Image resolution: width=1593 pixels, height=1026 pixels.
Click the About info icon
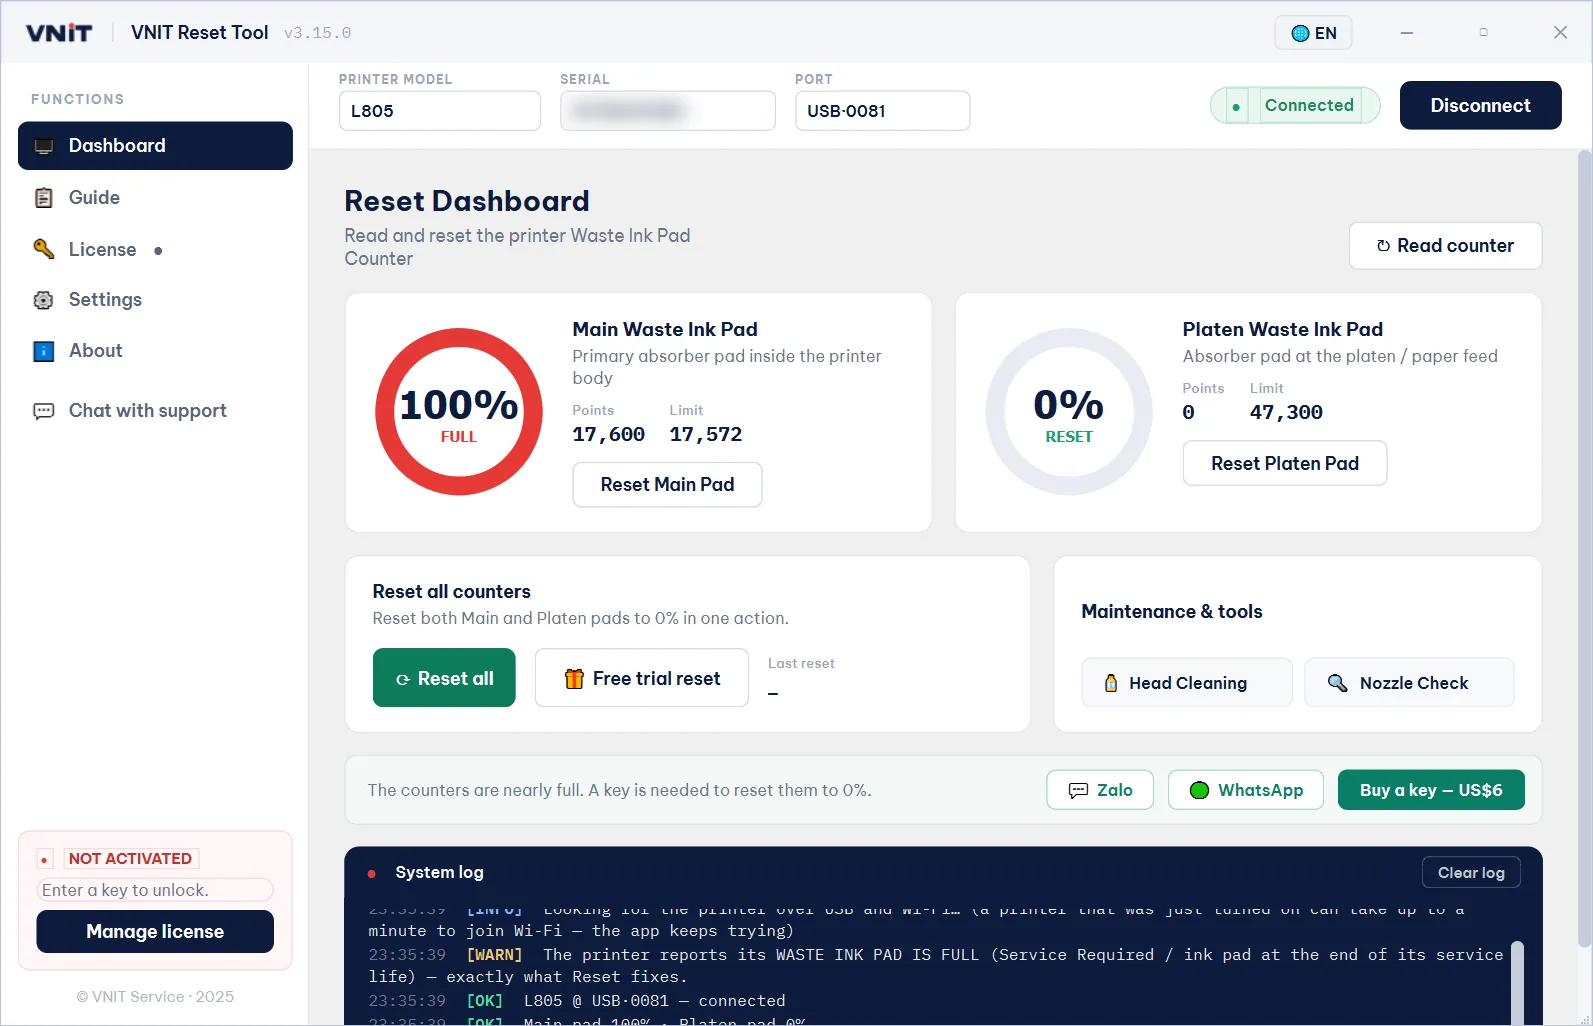[44, 351]
